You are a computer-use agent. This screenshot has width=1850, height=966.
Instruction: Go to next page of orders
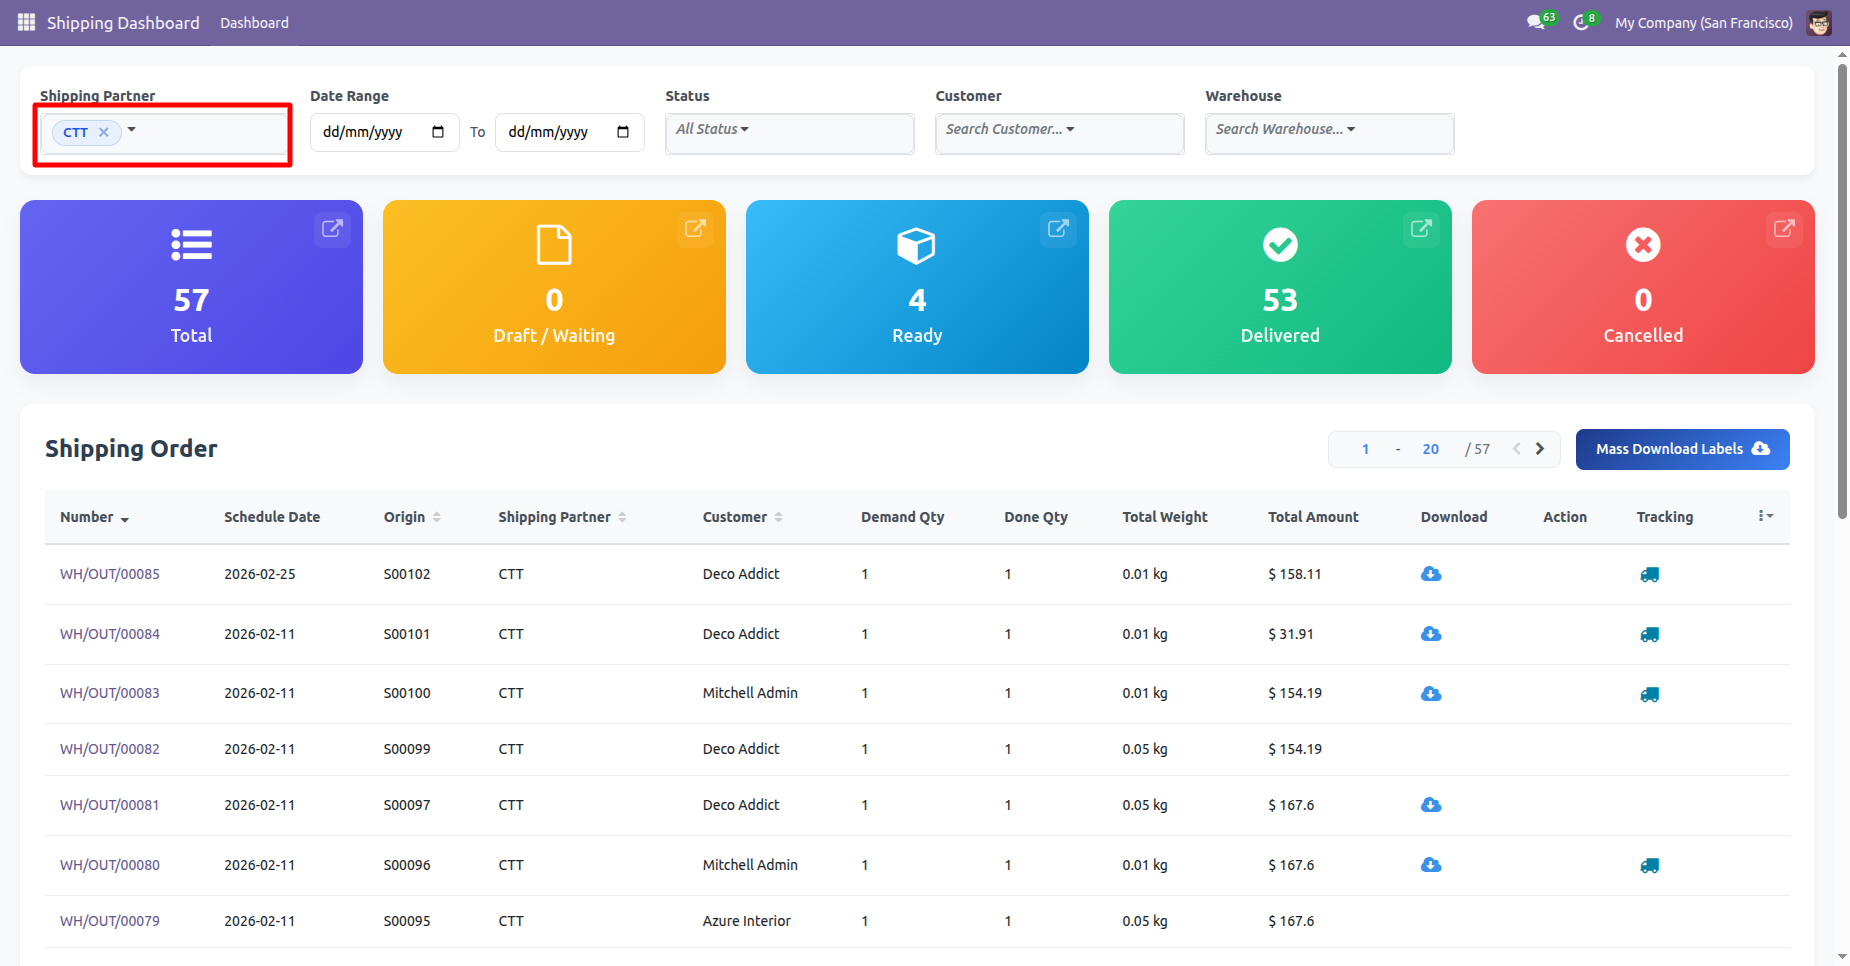pos(1540,449)
